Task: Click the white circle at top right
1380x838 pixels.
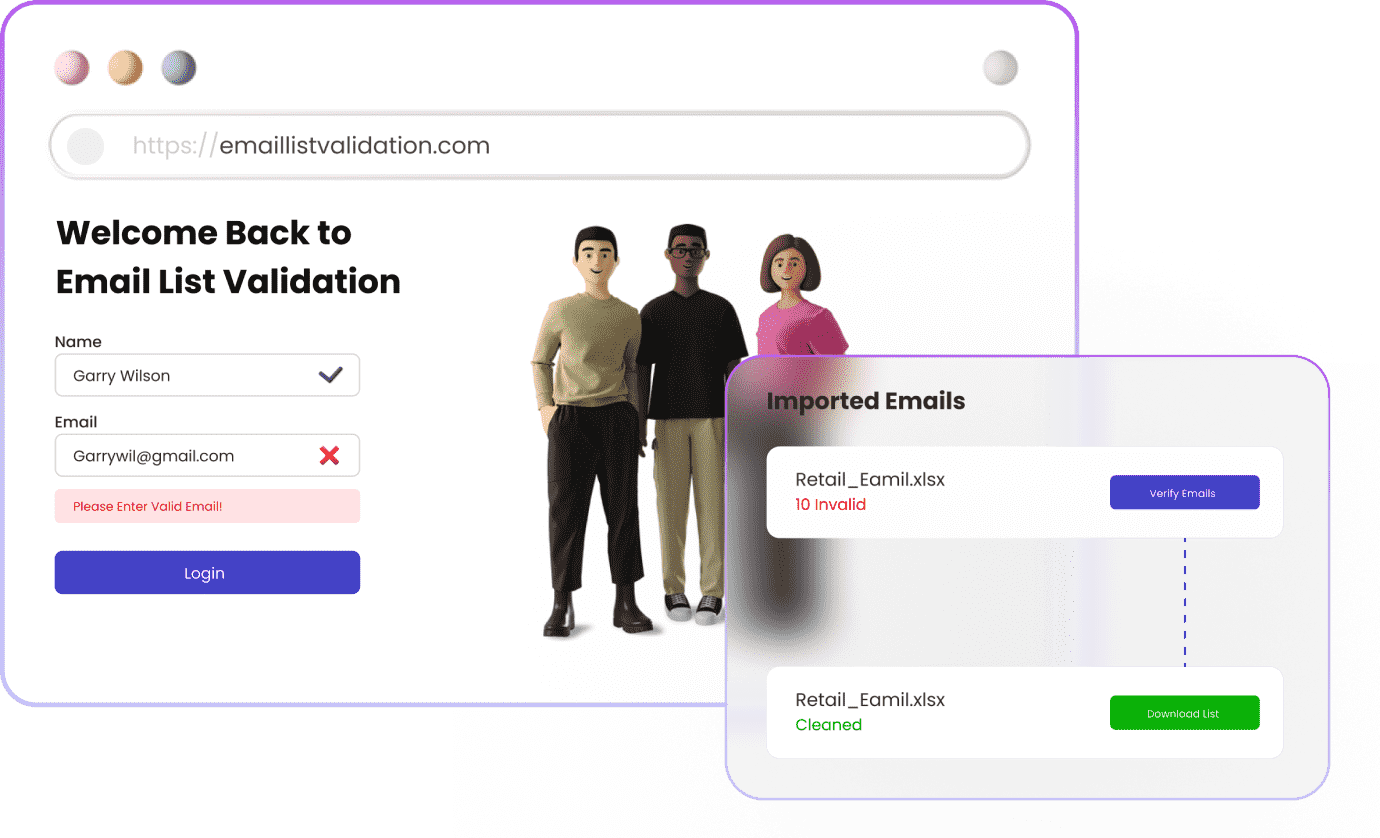Action: (x=1000, y=68)
